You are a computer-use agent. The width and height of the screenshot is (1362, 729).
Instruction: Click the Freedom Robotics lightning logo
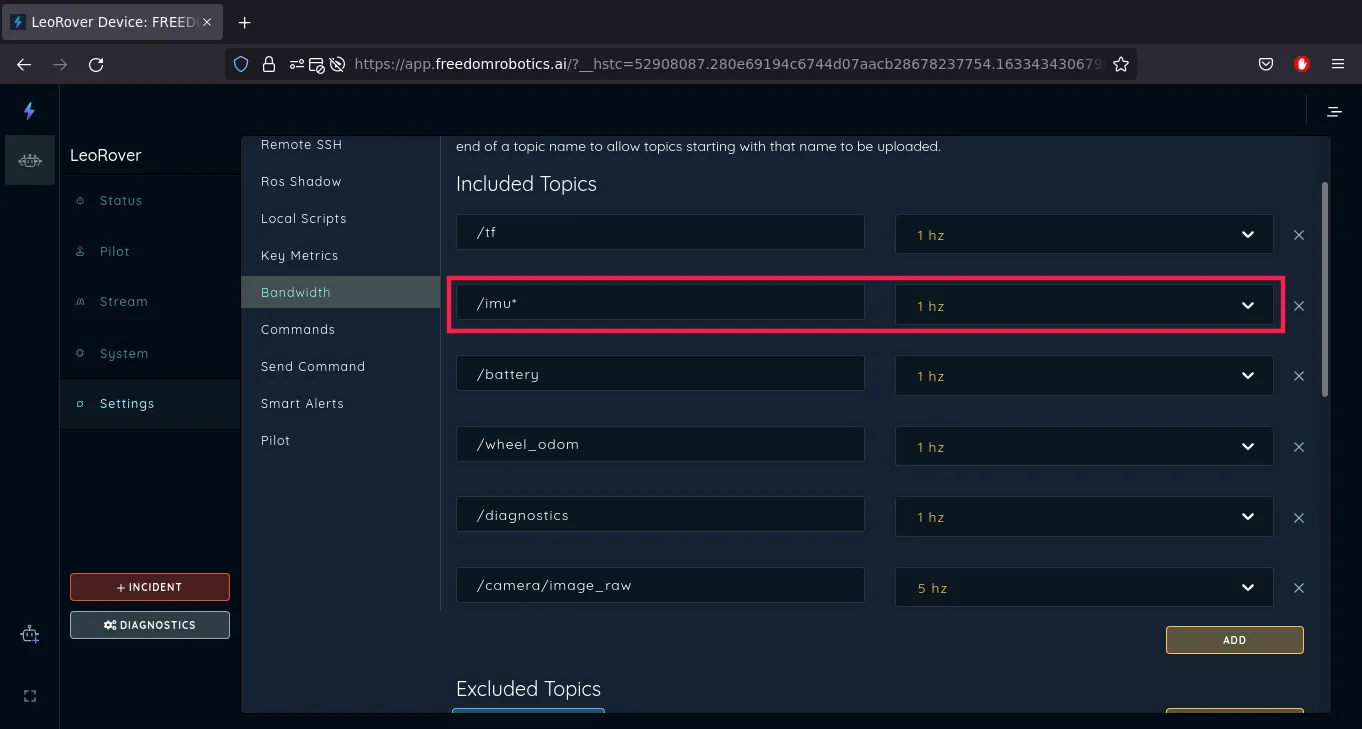point(29,111)
